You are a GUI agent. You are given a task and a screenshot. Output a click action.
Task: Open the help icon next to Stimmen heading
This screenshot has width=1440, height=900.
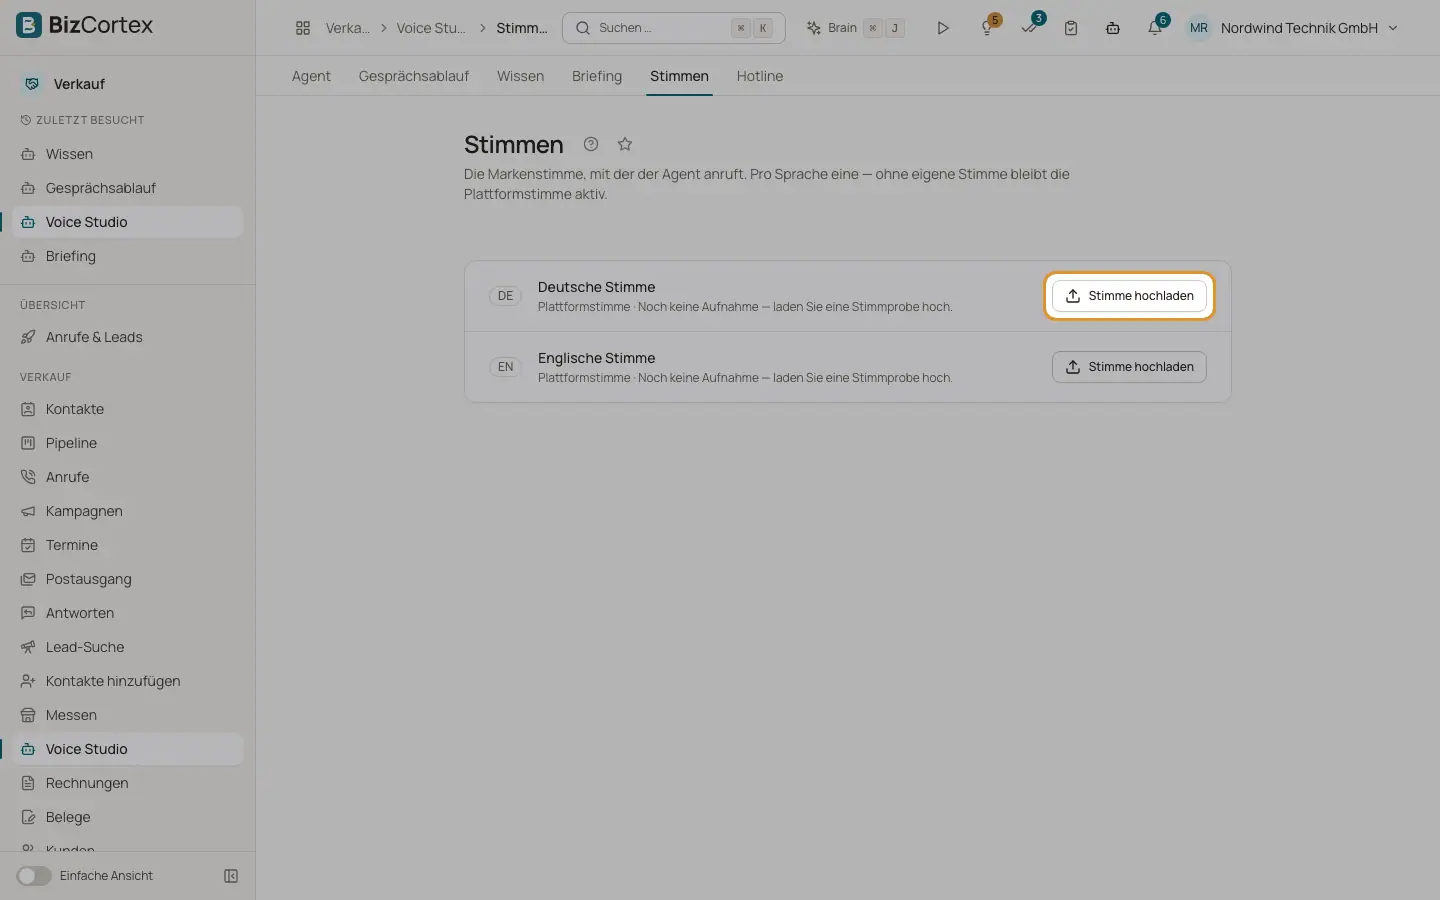click(591, 144)
